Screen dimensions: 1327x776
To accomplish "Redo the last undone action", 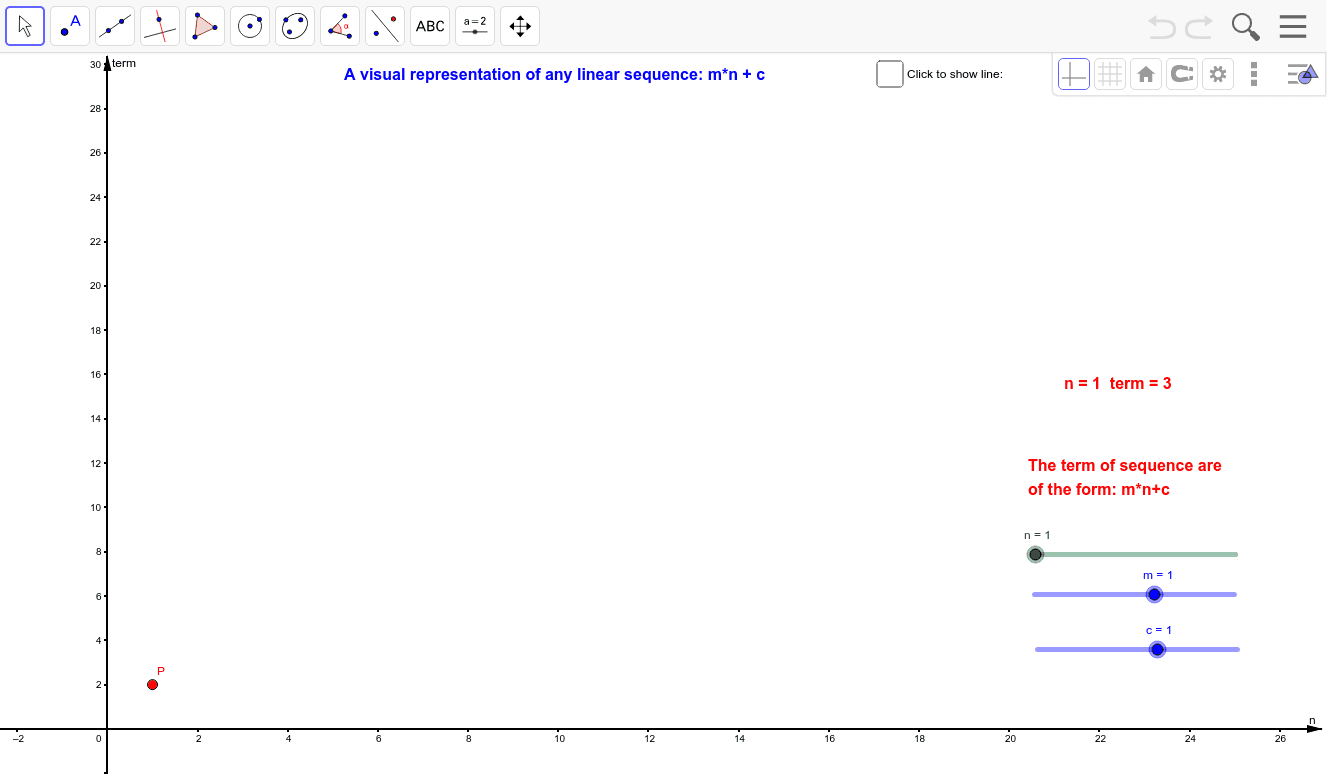I will click(1199, 26).
